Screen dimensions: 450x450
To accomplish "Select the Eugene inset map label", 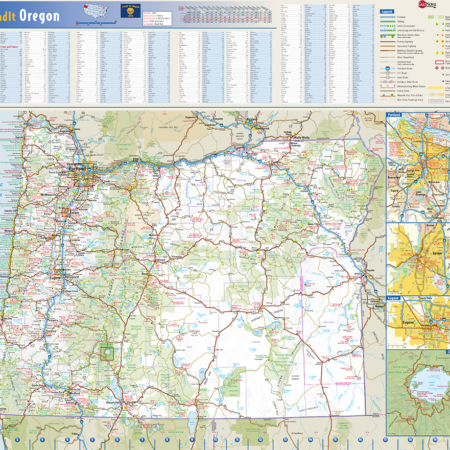I will pos(393,298).
